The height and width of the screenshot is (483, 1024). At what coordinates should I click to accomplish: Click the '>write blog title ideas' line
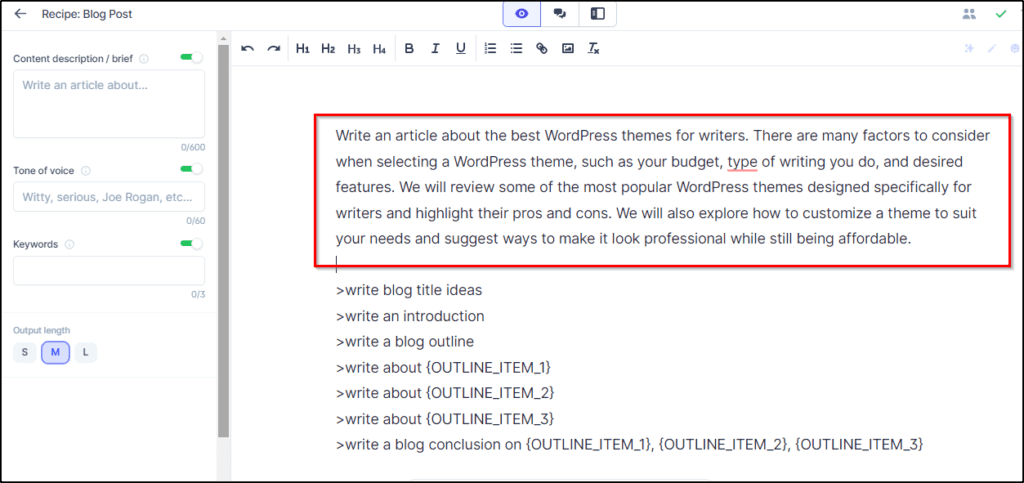pyautogui.click(x=409, y=290)
